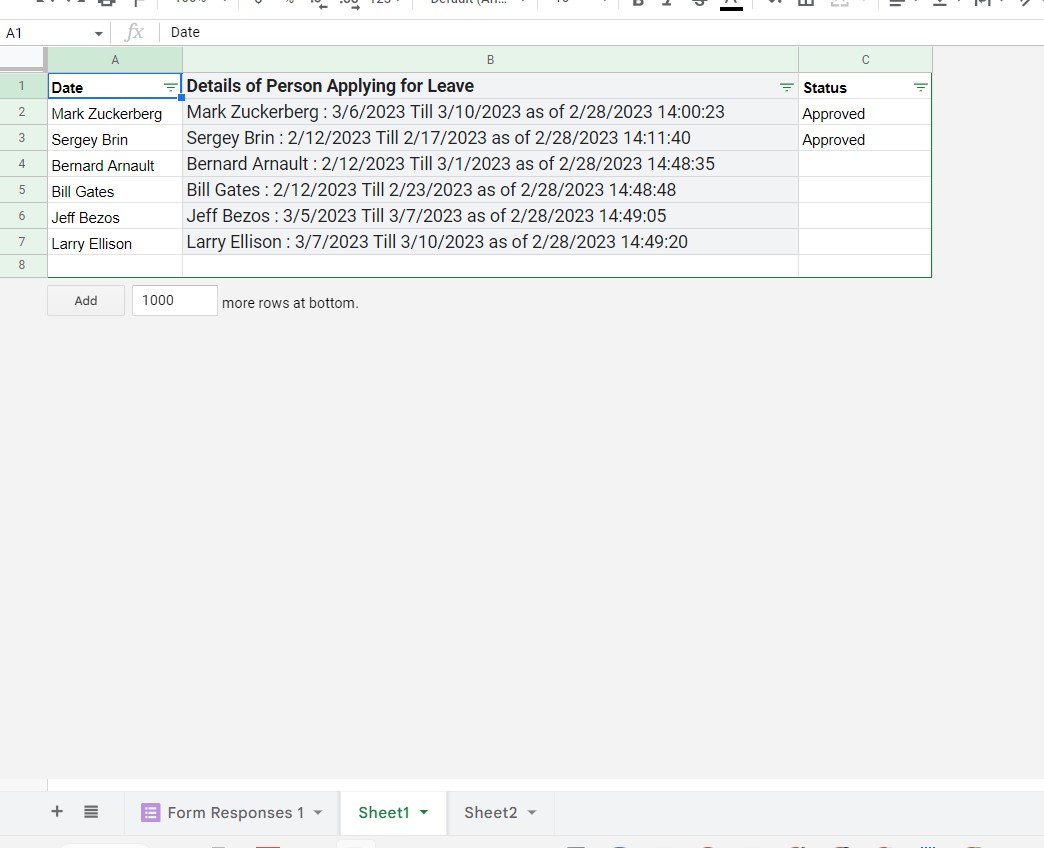Open the filter on Details of Person column
Screen dimensions: 1044x848
tap(786, 87)
